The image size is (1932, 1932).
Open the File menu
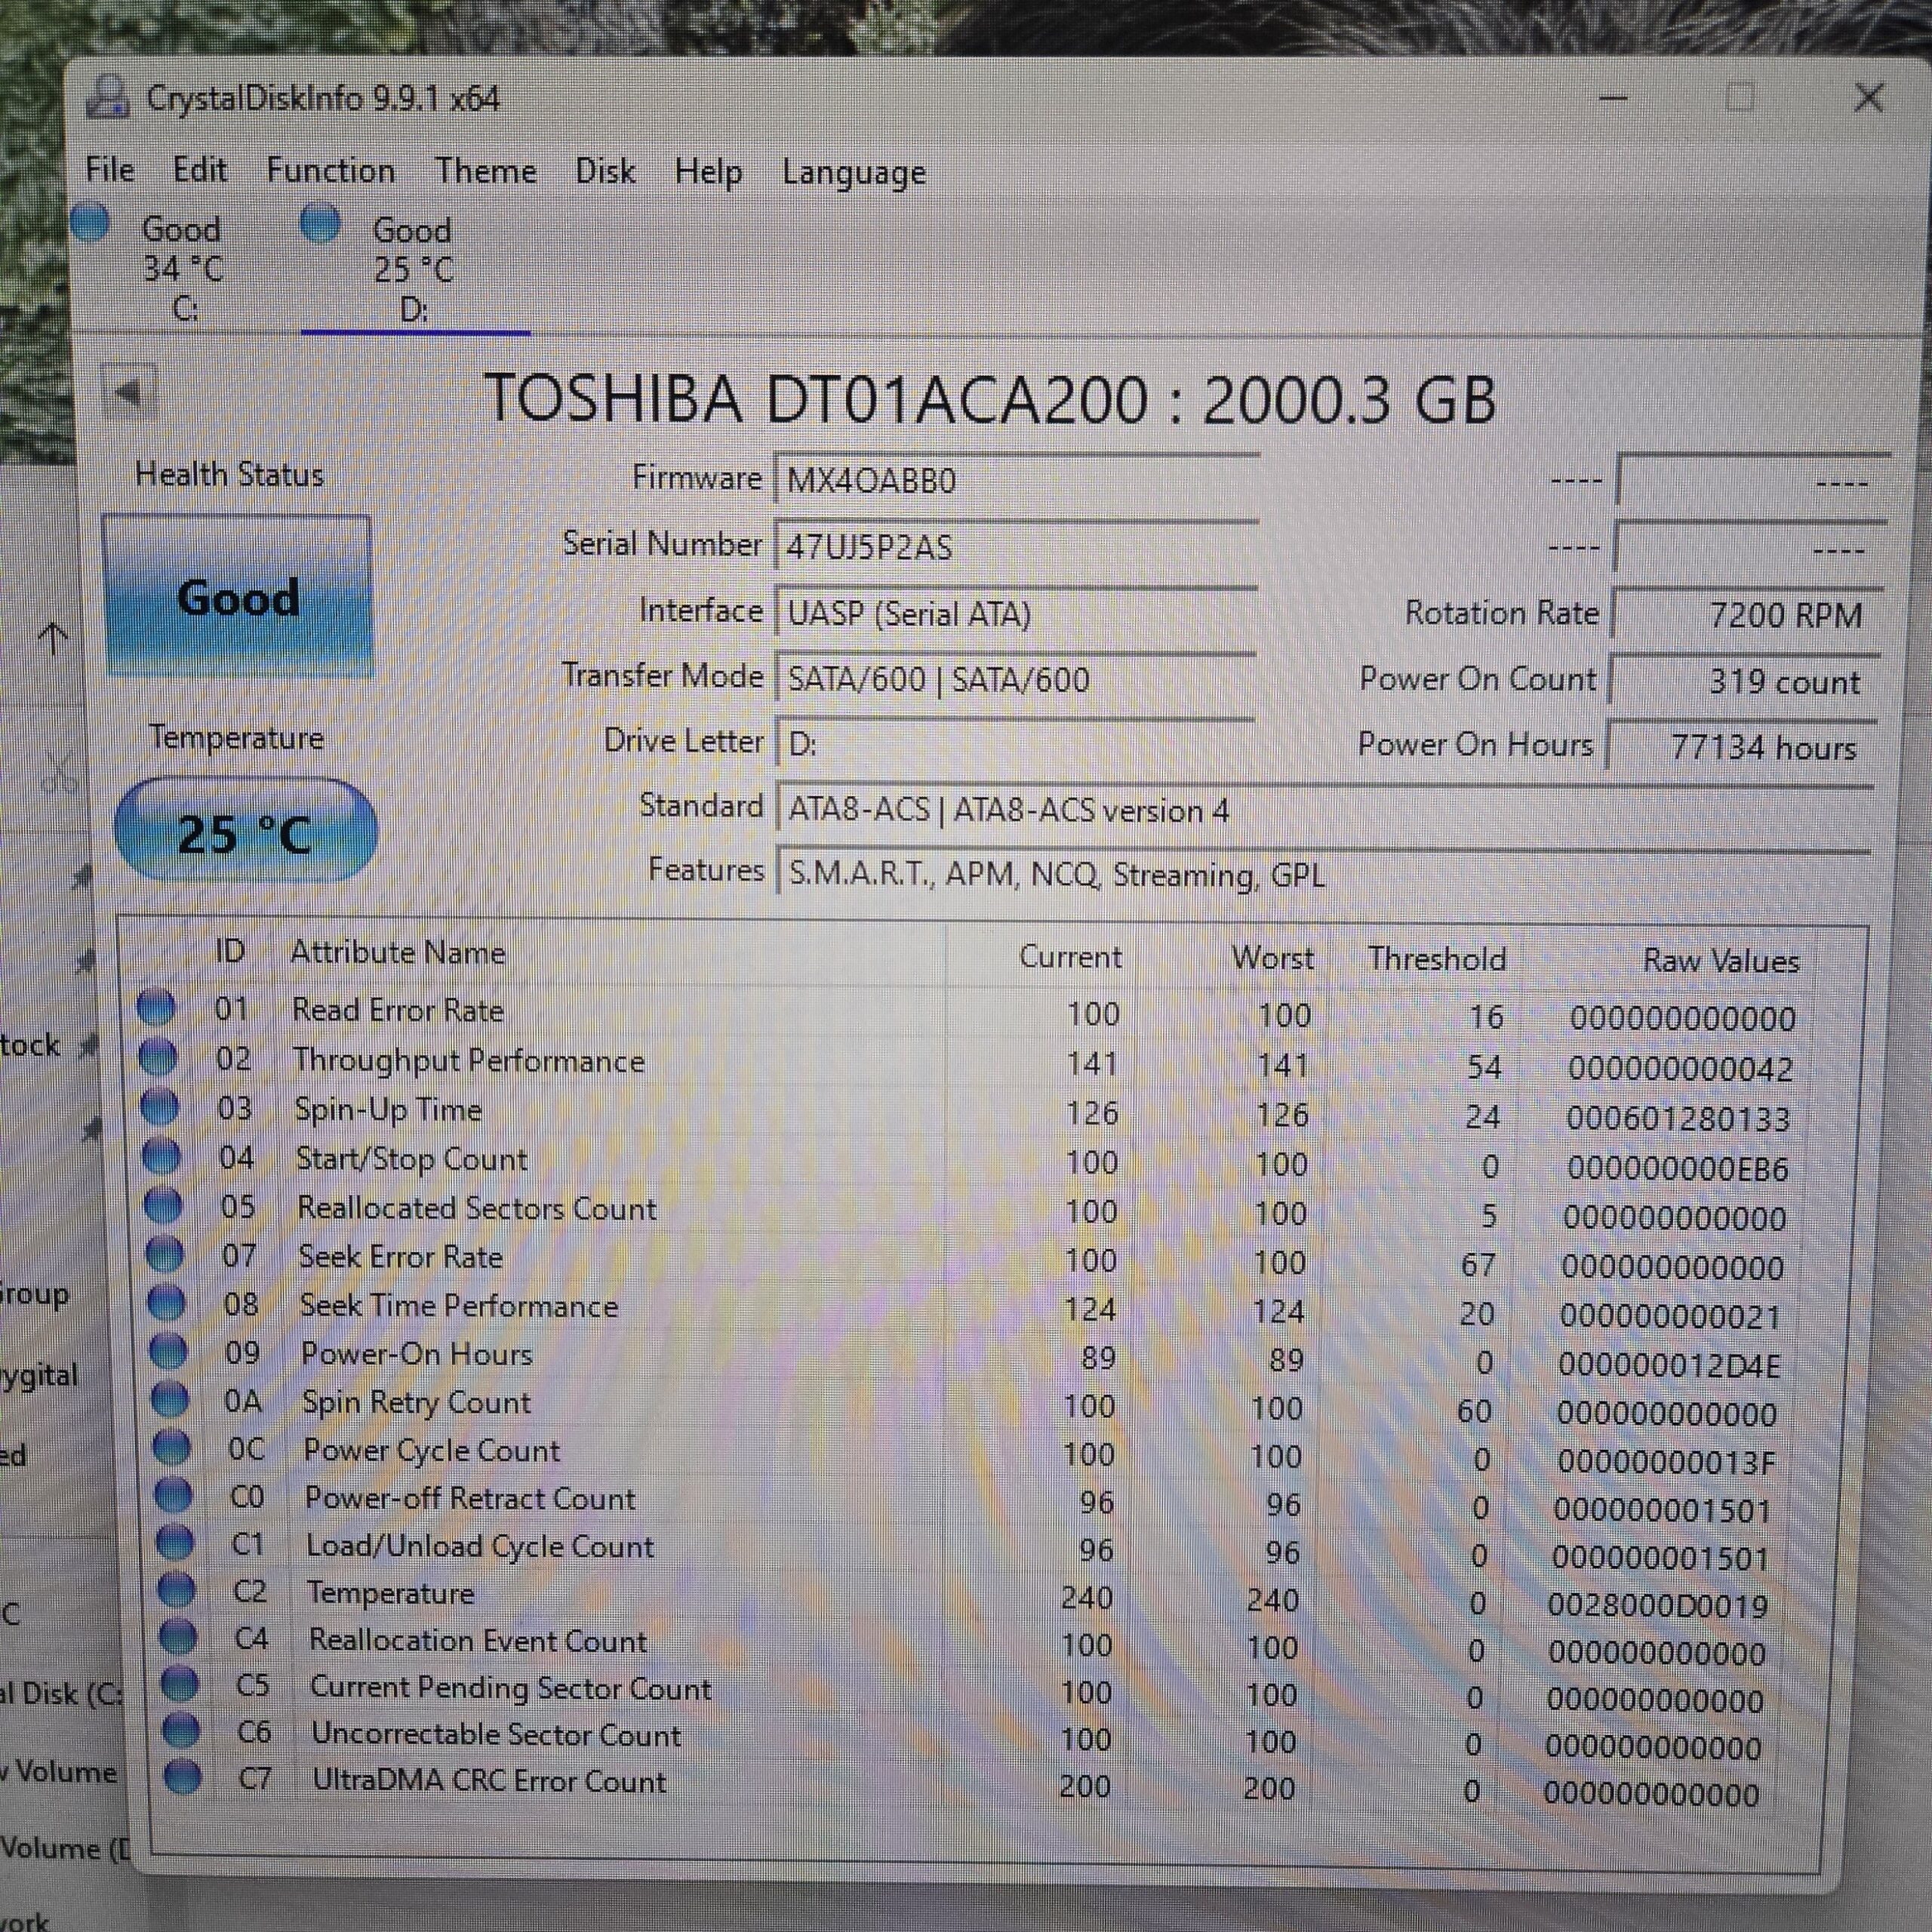point(110,170)
